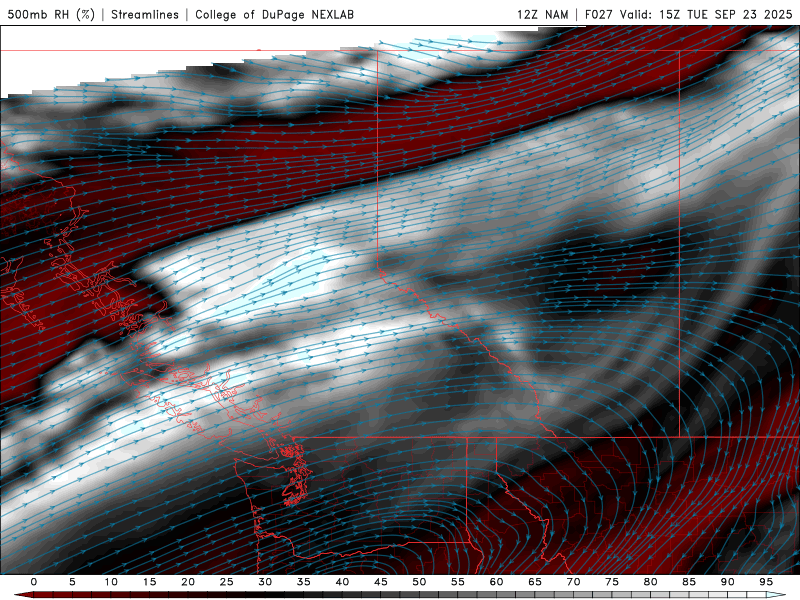This screenshot has height=600, width=800.
Task: Click the colorbar label "30"
Action: click(265, 582)
